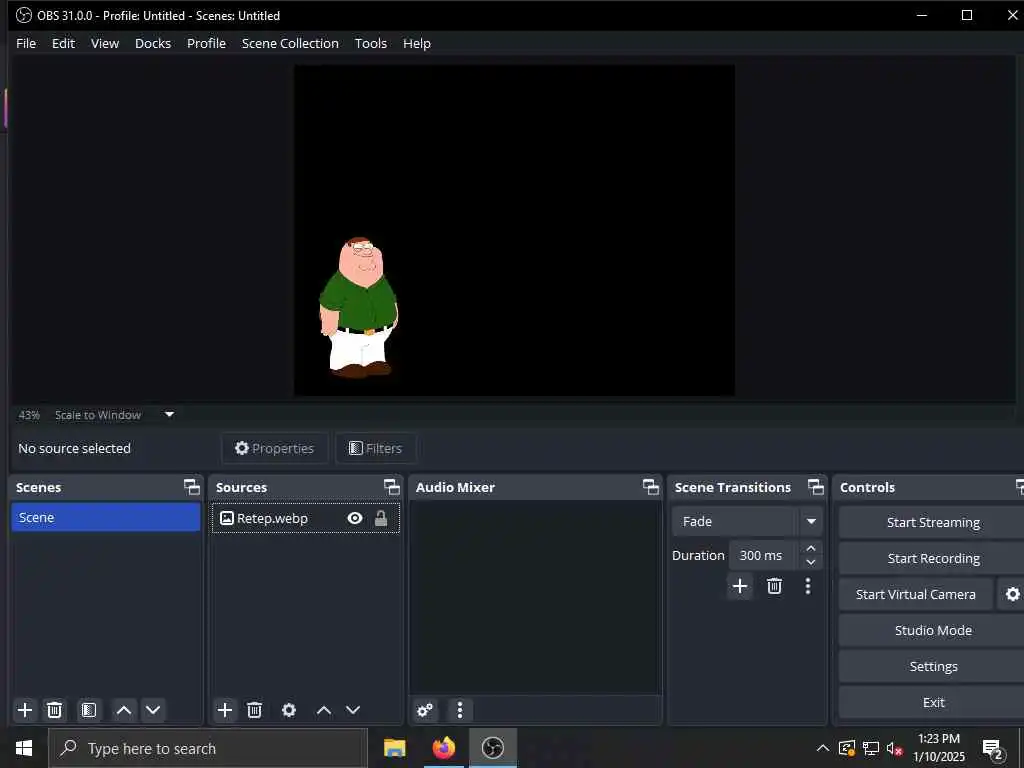This screenshot has width=1024, height=768.
Task: Open the Profile menu
Action: click(206, 43)
